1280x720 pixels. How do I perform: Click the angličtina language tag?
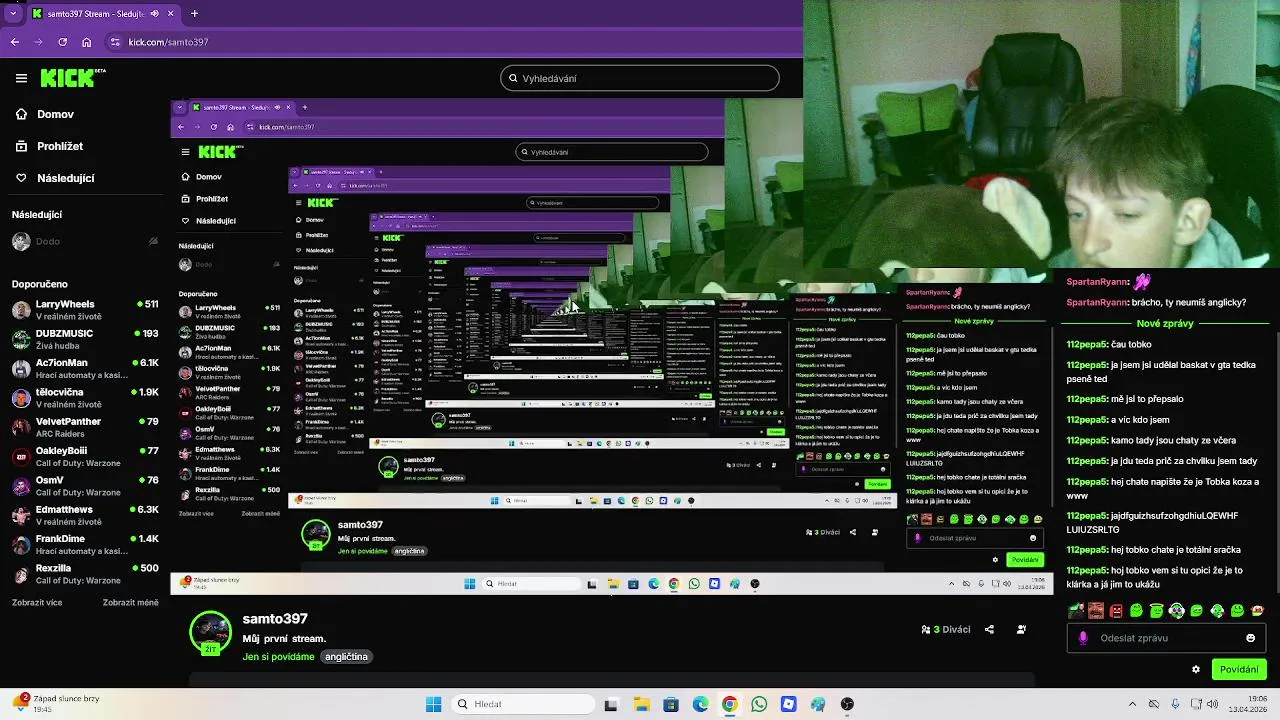[x=347, y=657]
